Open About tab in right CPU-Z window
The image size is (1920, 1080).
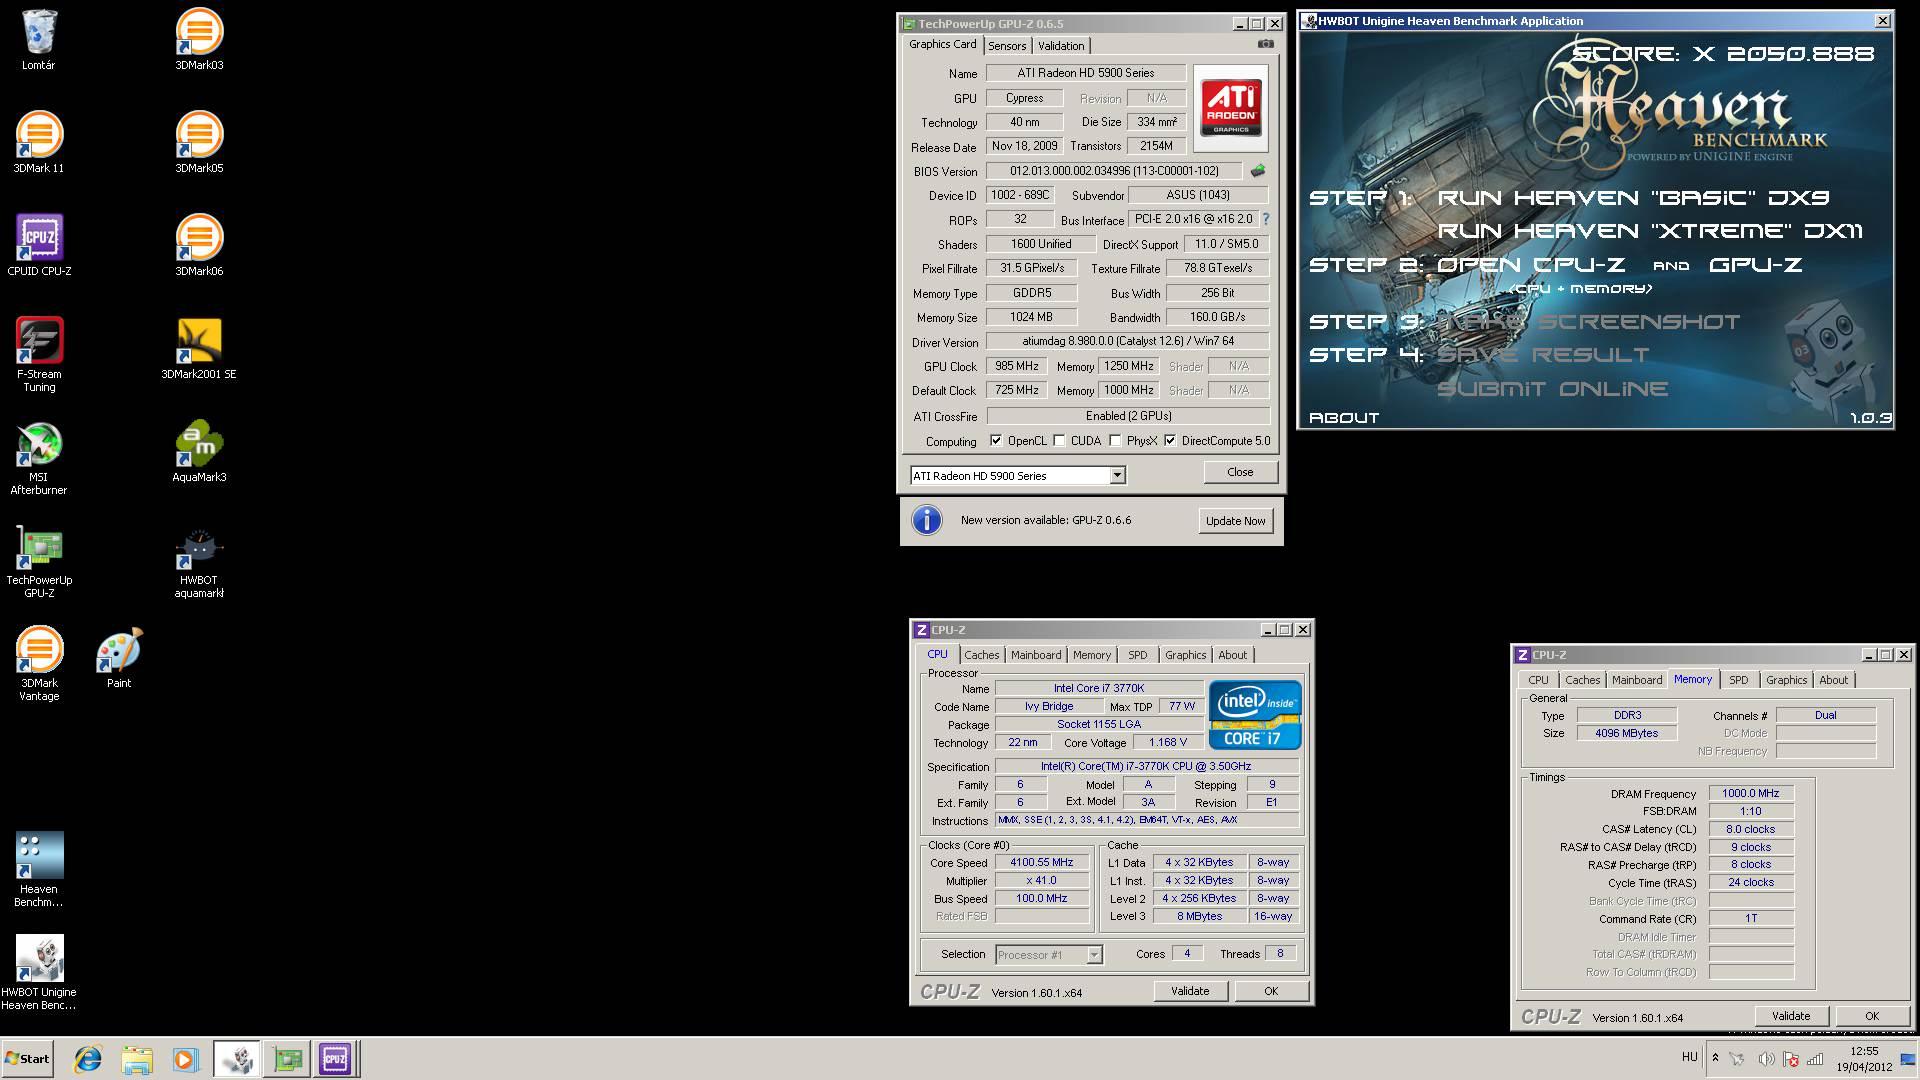click(x=1834, y=680)
